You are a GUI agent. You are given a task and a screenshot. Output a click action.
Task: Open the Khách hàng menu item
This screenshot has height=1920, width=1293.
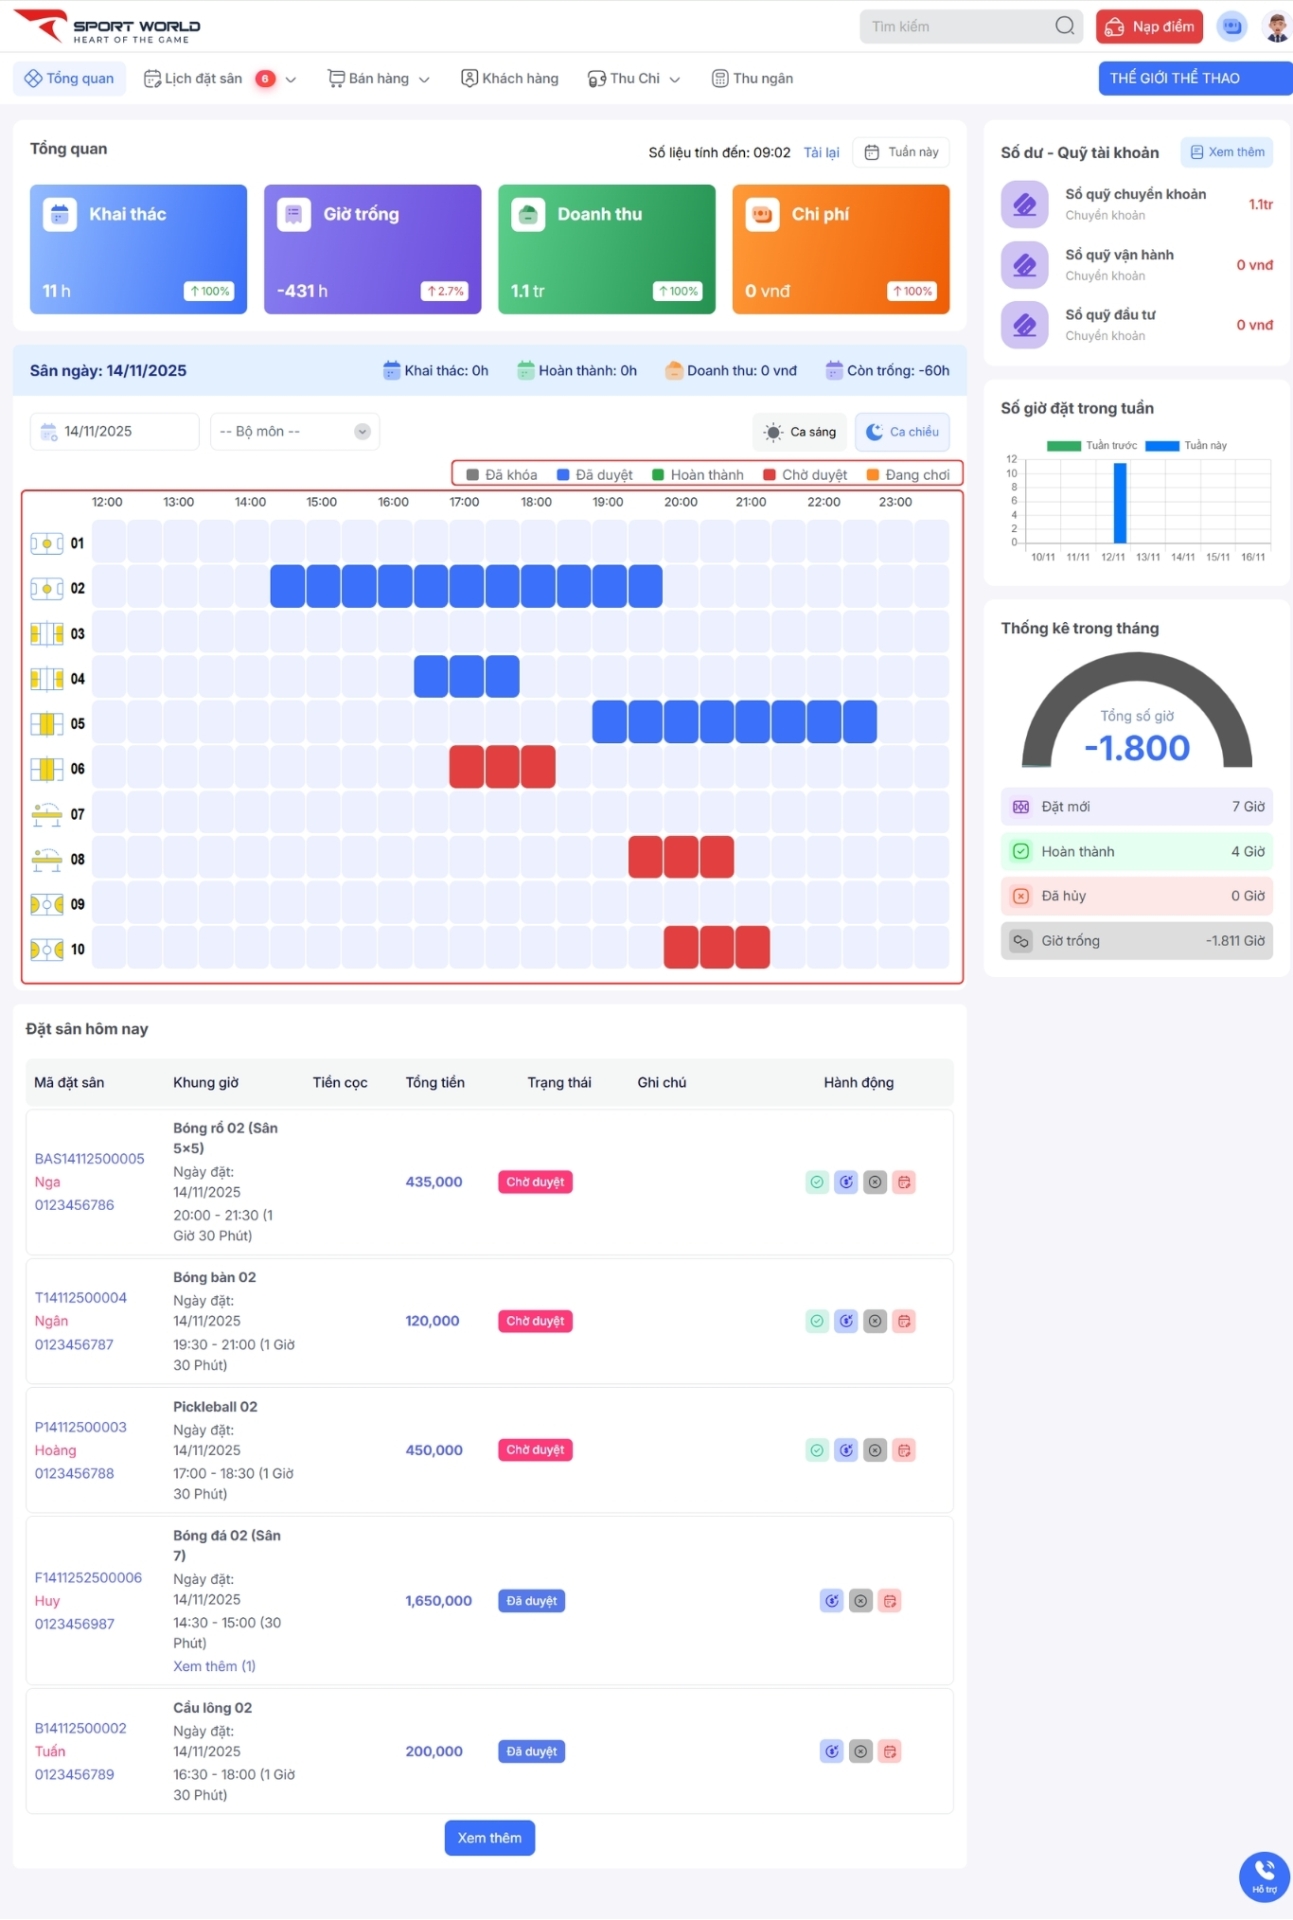pyautogui.click(x=510, y=79)
